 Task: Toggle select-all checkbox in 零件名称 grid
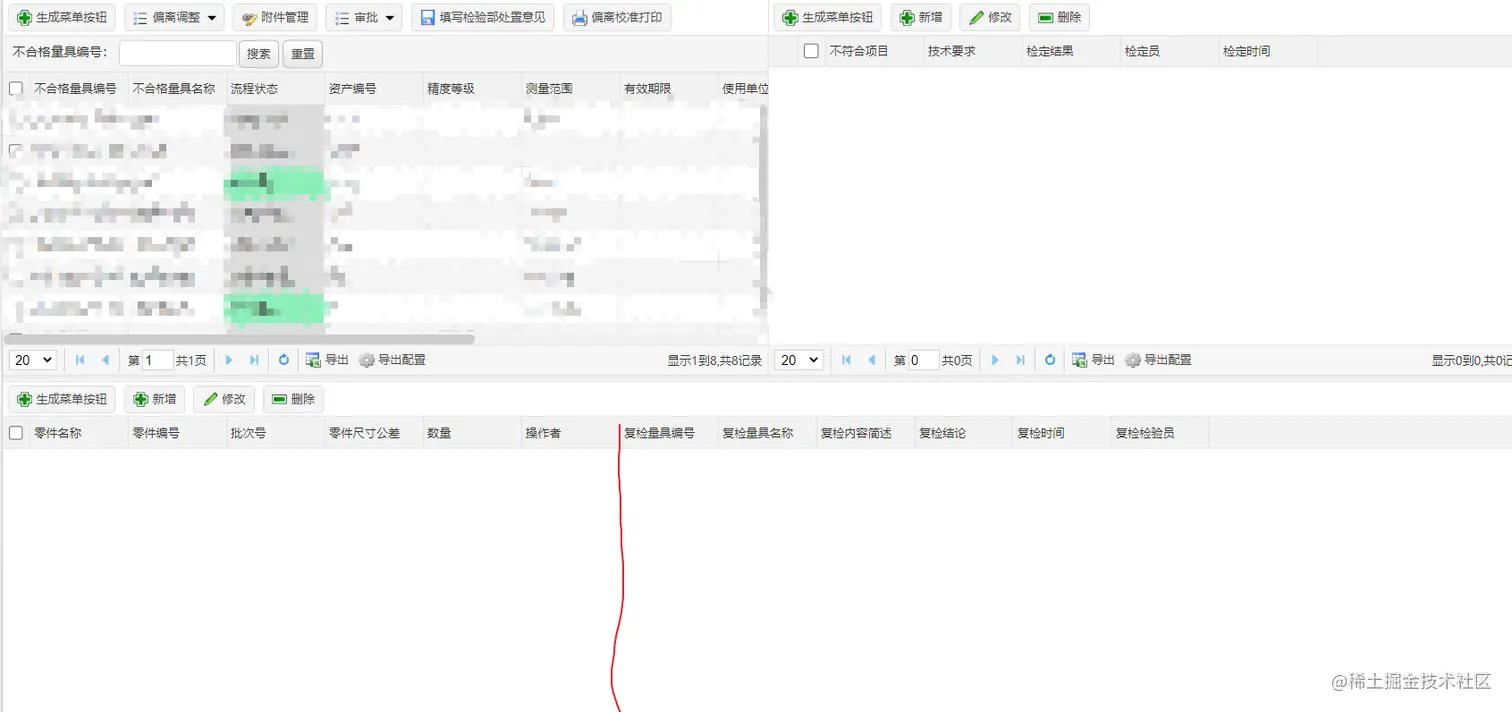tap(16, 432)
